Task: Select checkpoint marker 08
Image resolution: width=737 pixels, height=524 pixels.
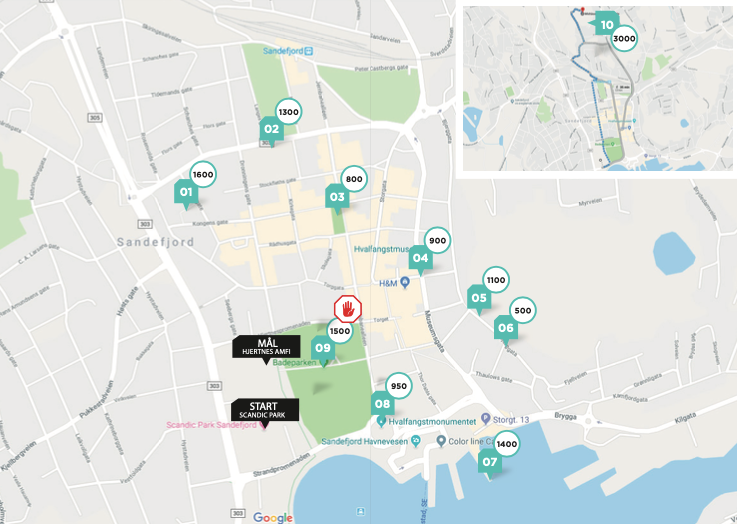Action: point(383,404)
